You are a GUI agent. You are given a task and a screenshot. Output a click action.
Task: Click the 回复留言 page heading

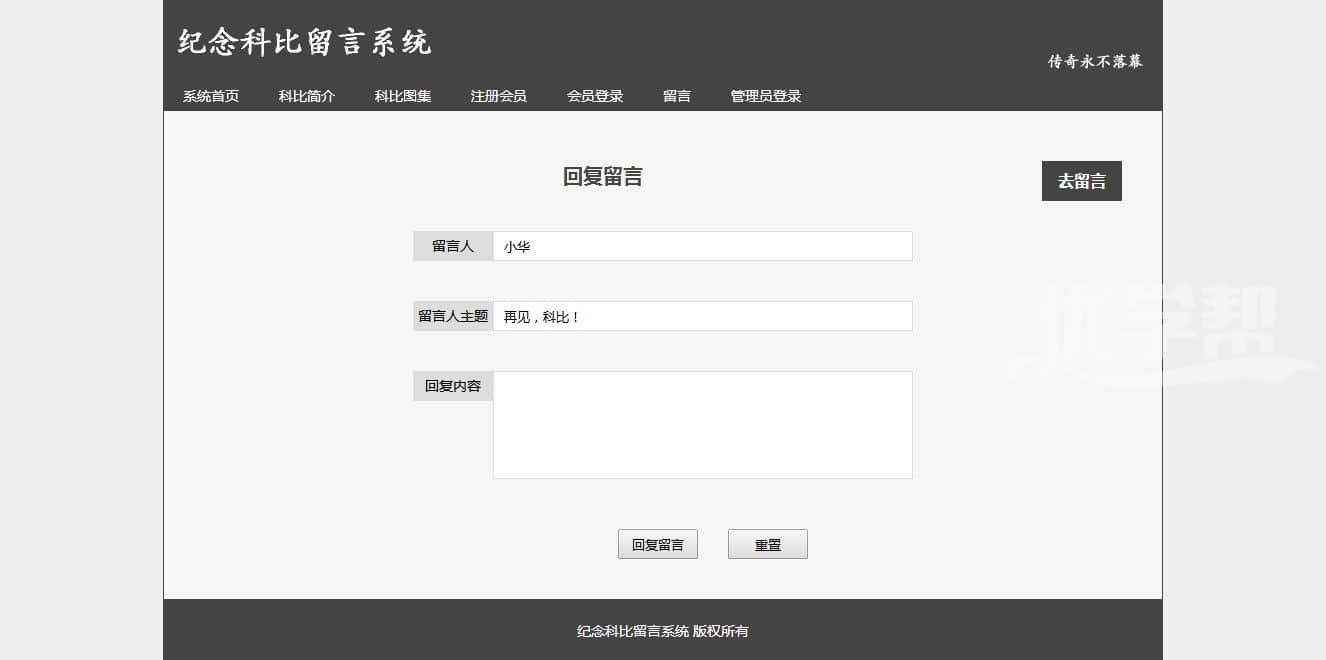(x=603, y=177)
